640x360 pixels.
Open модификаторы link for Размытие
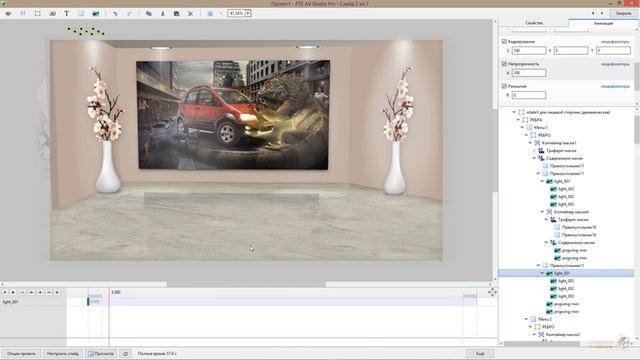pyautogui.click(x=615, y=87)
